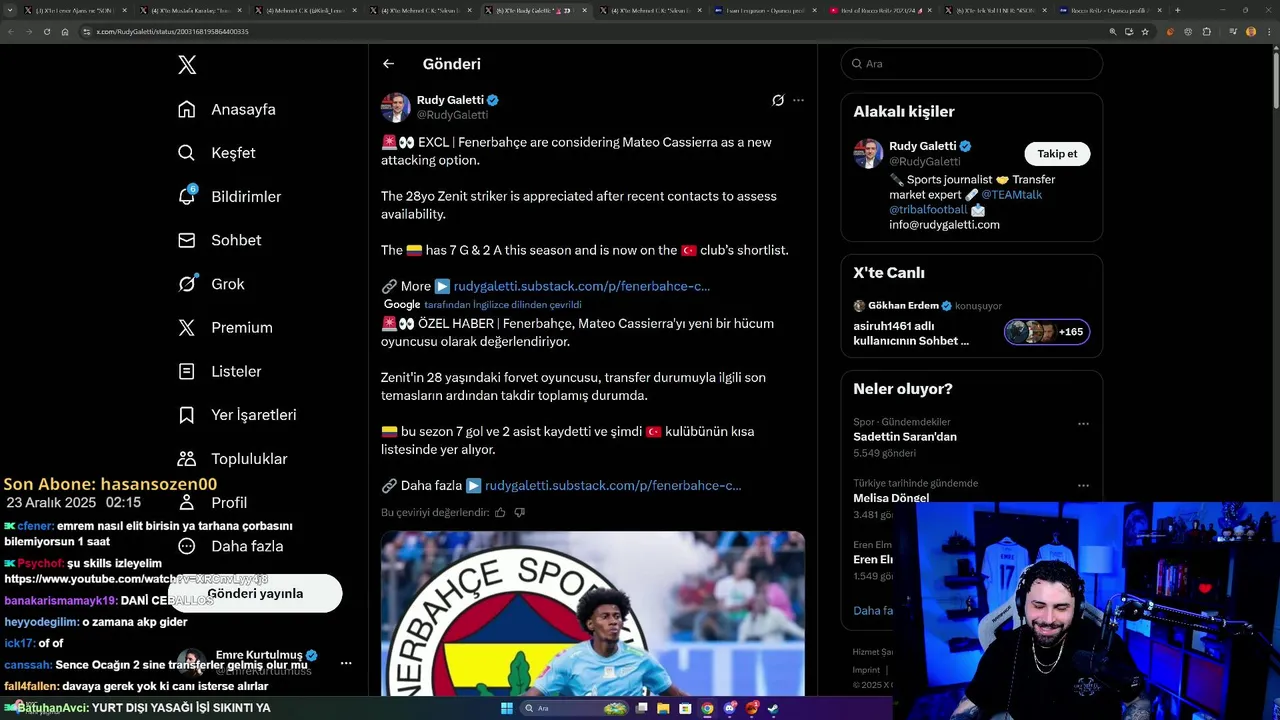Open translated rudygaletti.substack.com link
Screen dimensions: 1280x720
point(613,485)
